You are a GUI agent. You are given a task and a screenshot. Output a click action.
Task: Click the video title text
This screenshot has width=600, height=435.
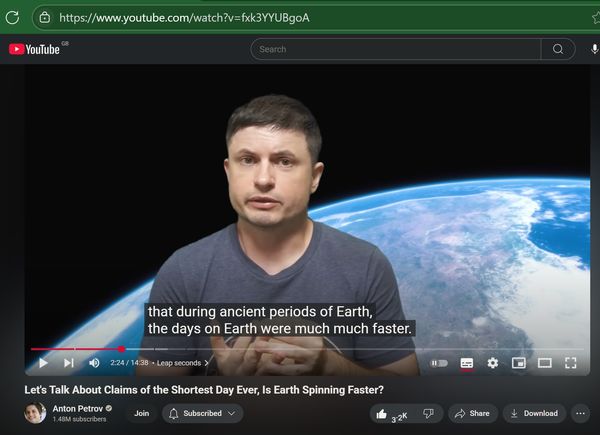tap(204, 389)
